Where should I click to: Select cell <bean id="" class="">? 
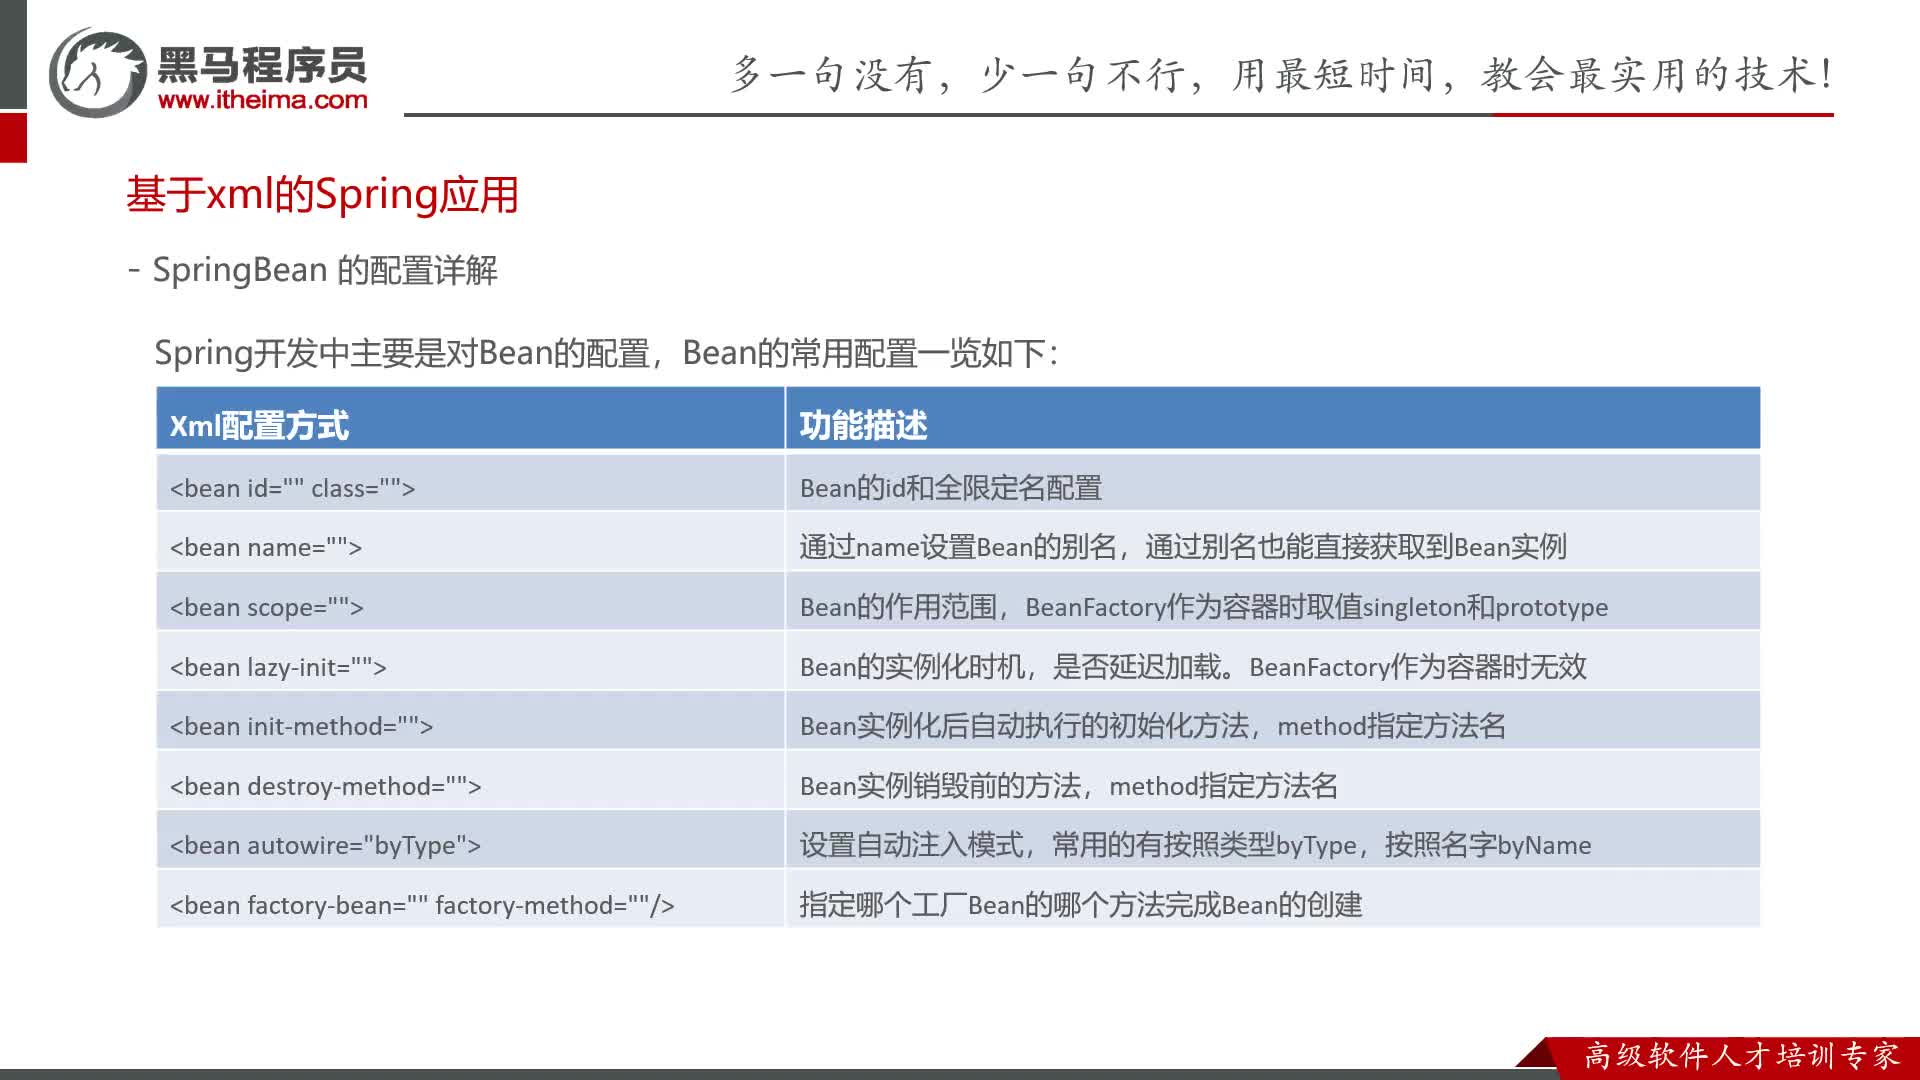coord(470,483)
